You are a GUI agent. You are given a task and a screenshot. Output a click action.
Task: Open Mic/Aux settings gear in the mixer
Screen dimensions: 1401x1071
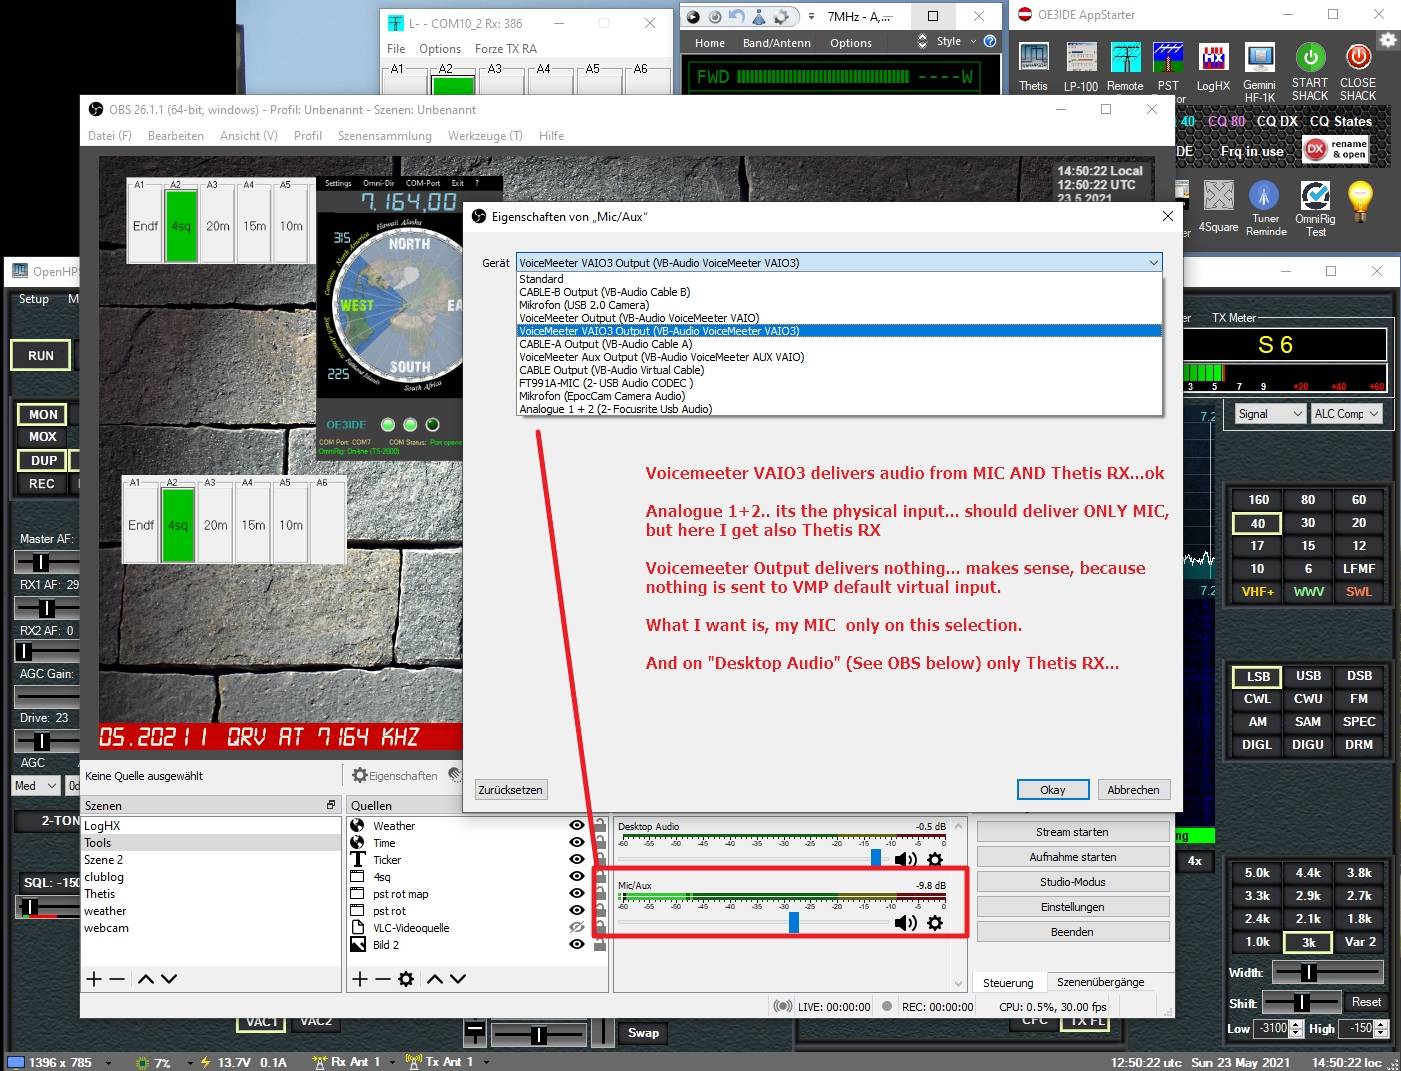[x=935, y=922]
